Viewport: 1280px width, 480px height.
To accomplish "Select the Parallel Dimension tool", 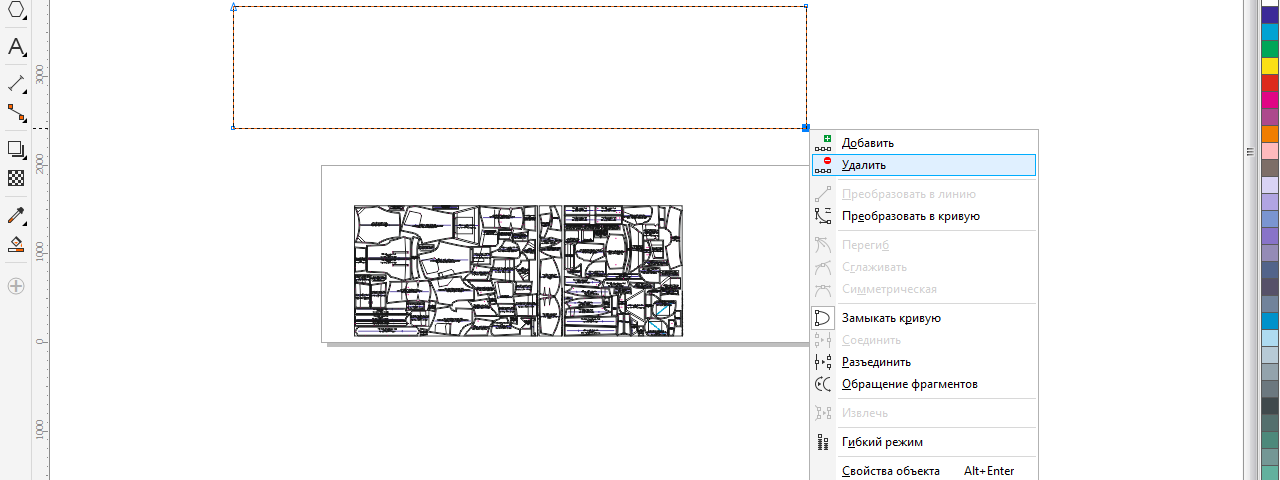I will [16, 83].
